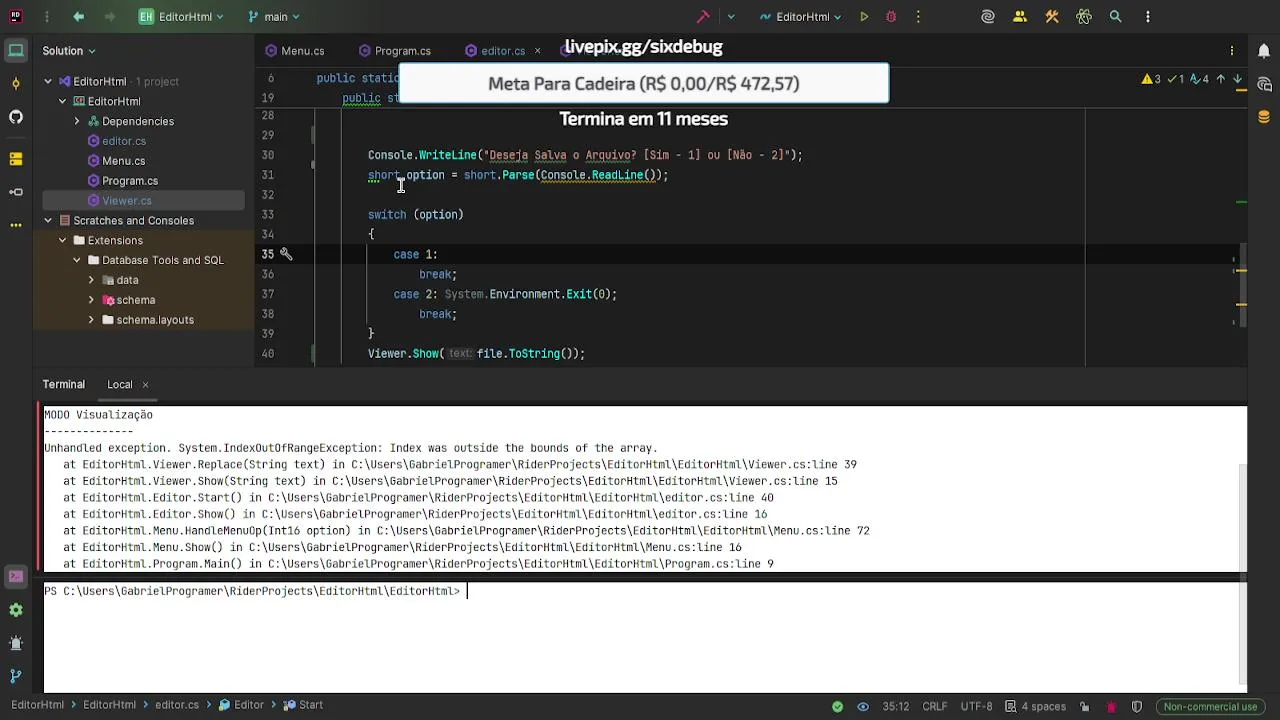Image resolution: width=1280 pixels, height=720 pixels.
Task: Open the bug-shaped tool window icon in left sidebar
Action: tap(15, 643)
